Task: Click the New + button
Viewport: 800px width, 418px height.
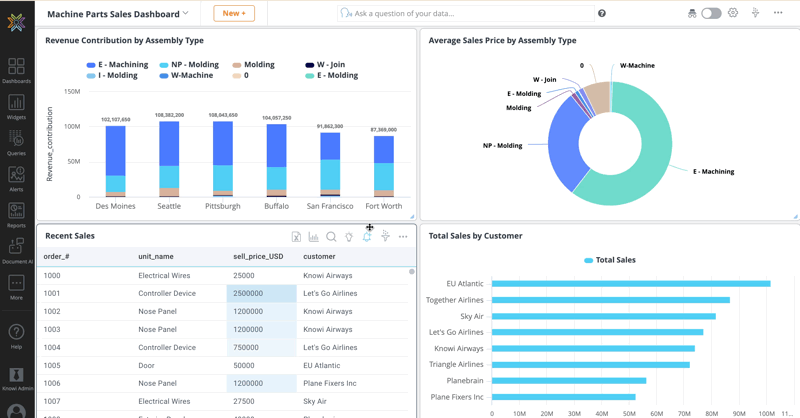Action: 234,13
